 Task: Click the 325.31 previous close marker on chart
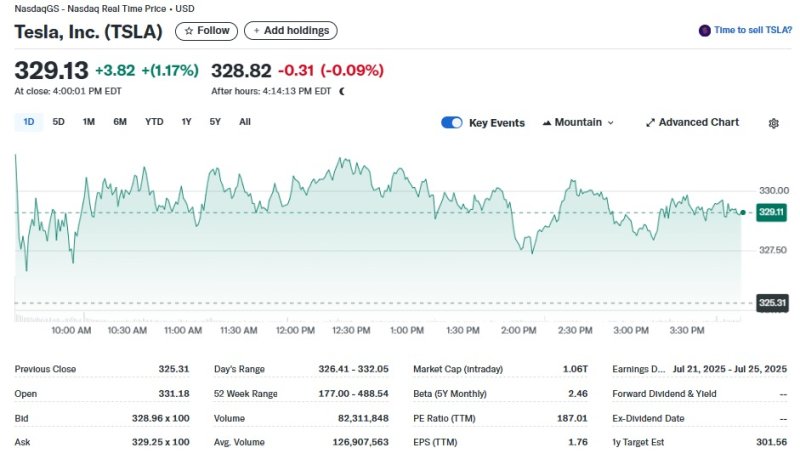point(771,303)
